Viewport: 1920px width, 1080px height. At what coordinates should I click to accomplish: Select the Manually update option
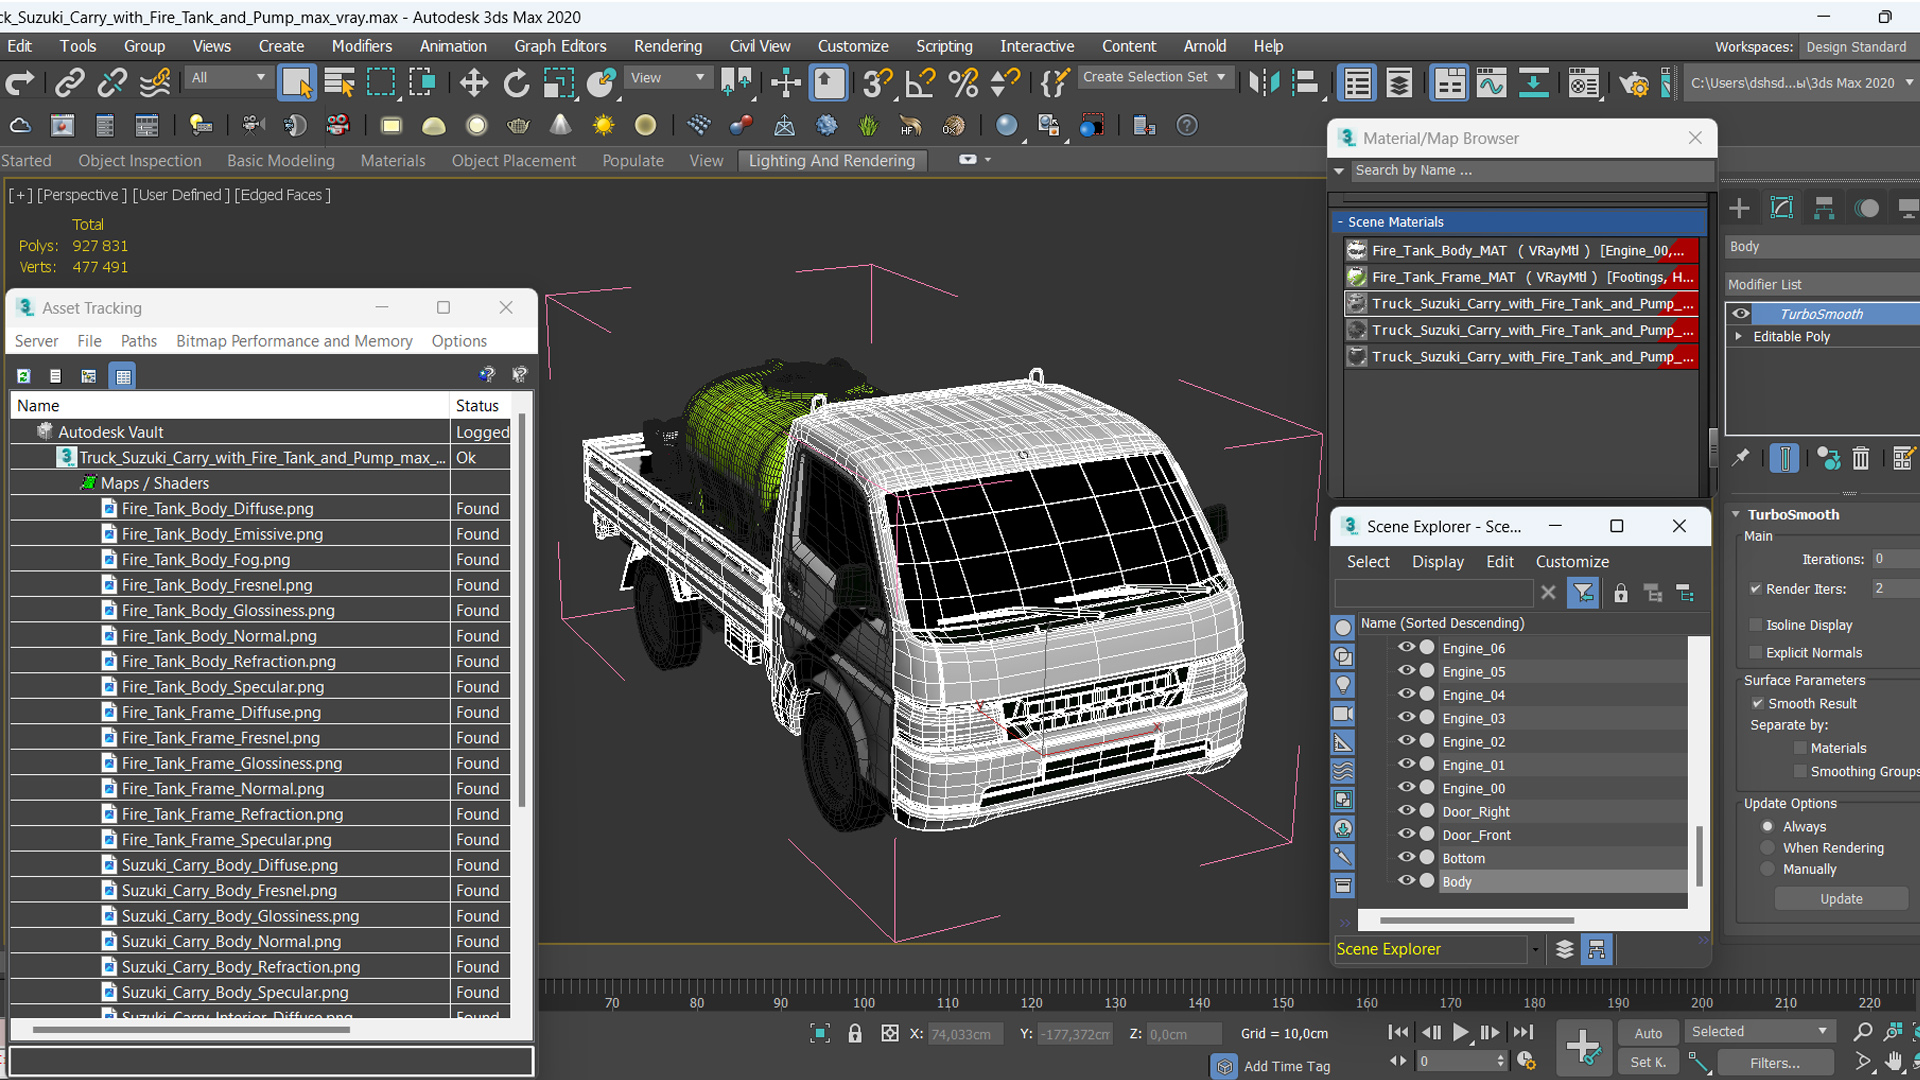point(1768,869)
